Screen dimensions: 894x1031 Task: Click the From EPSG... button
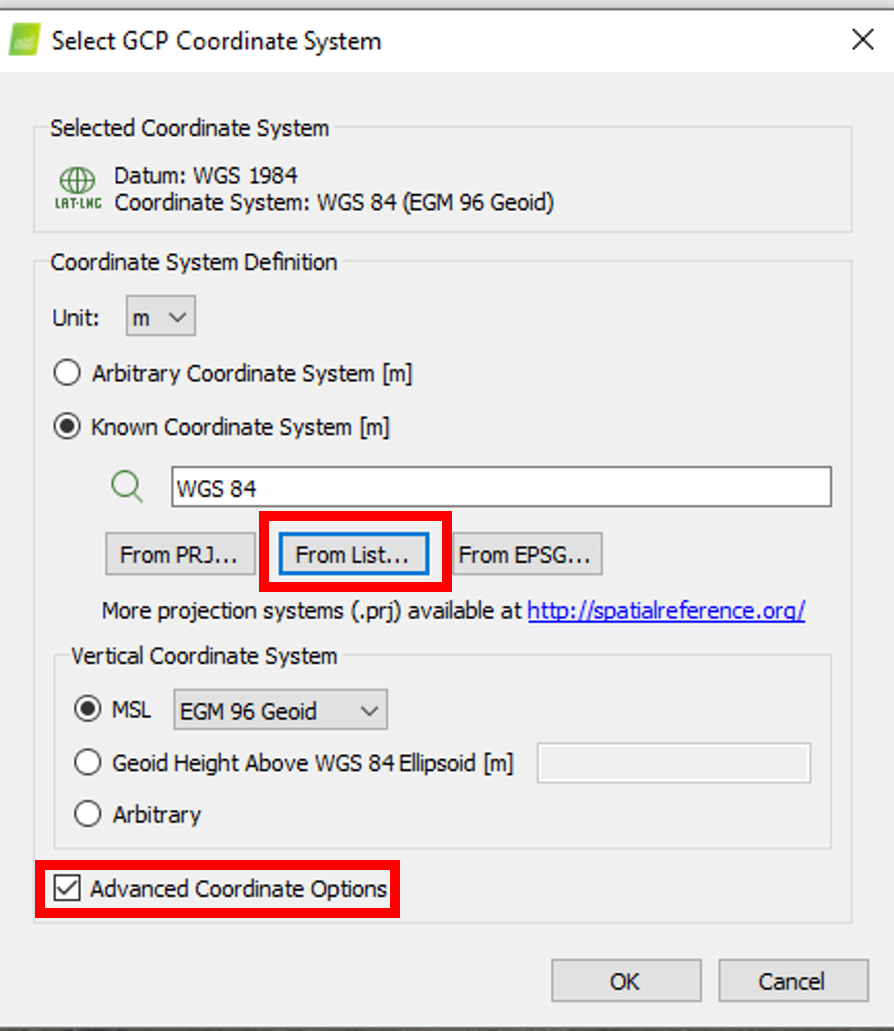528,555
